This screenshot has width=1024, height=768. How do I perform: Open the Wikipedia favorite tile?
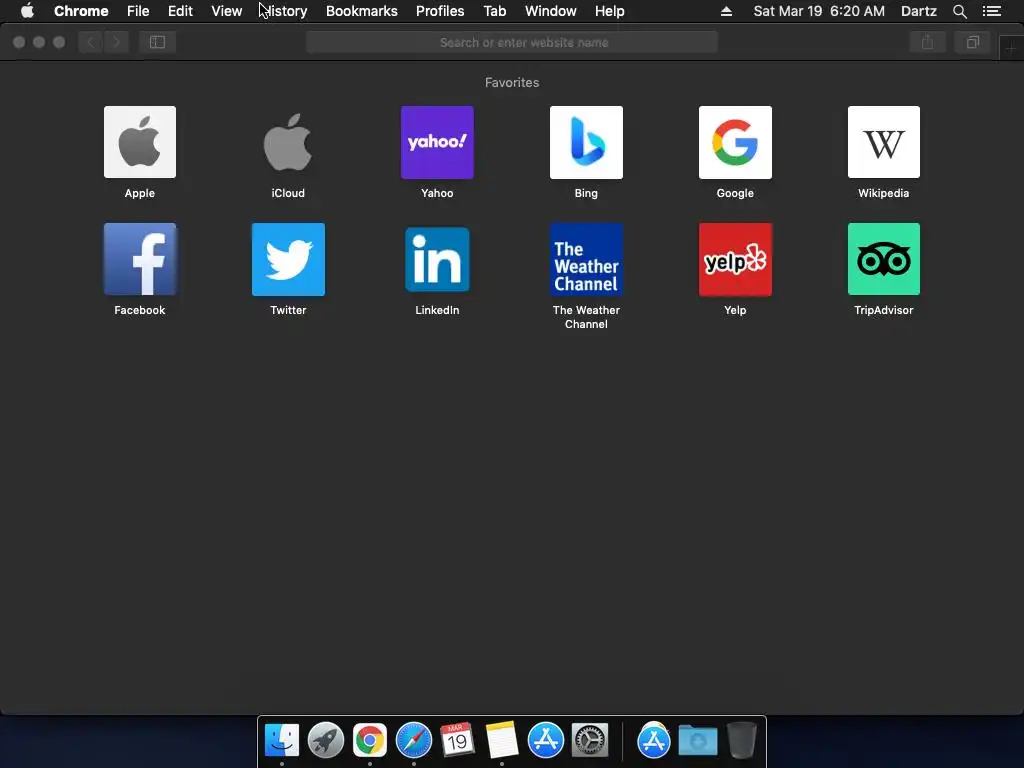(884, 142)
